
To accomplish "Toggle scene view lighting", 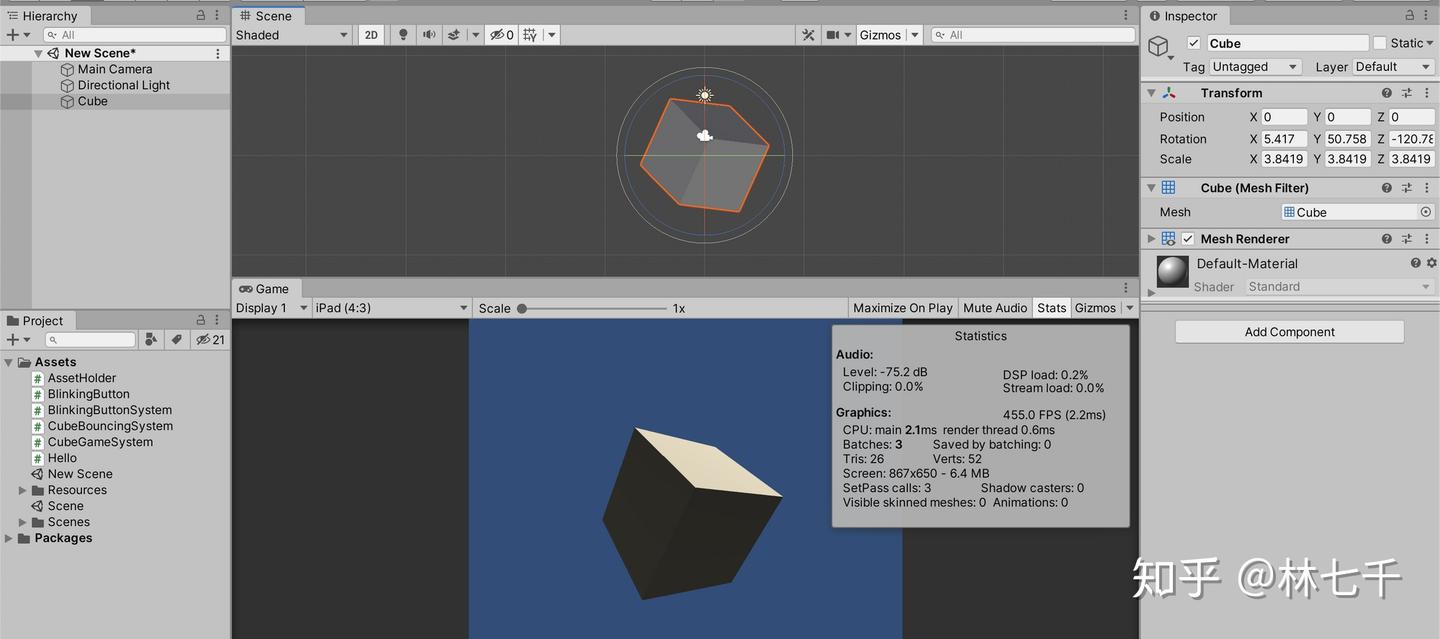I will [x=402, y=34].
